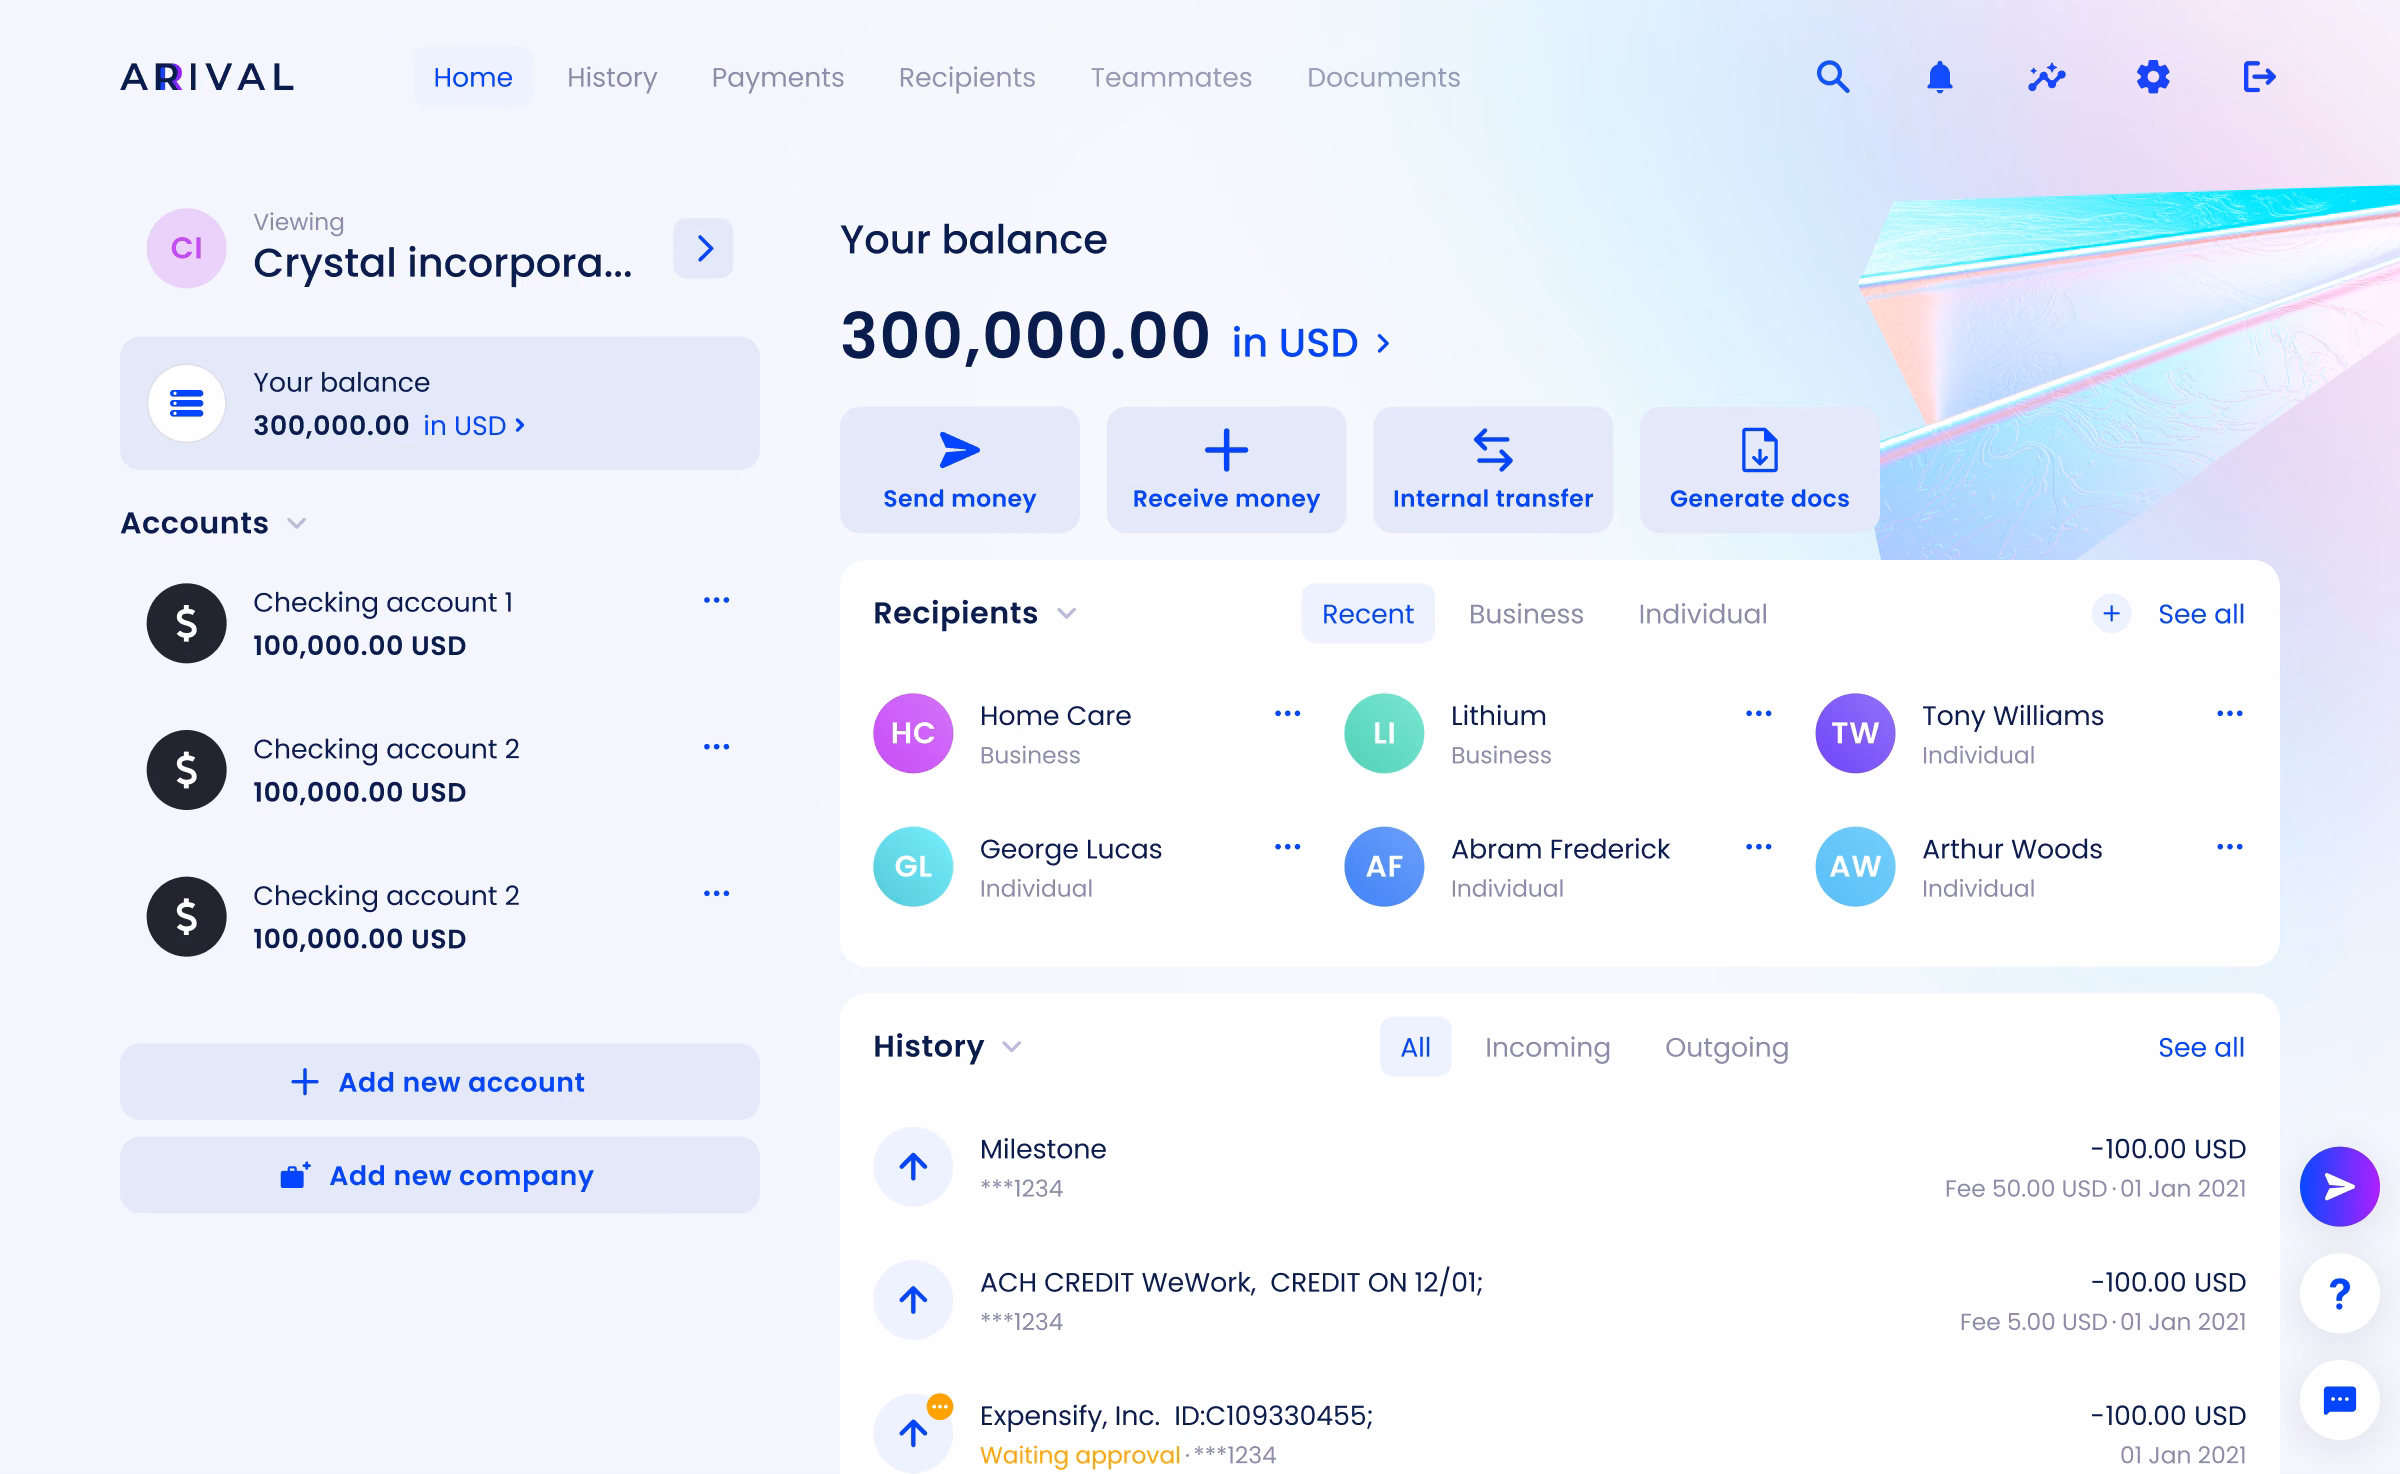
Task: Open notifications bell icon
Action: tap(1940, 77)
